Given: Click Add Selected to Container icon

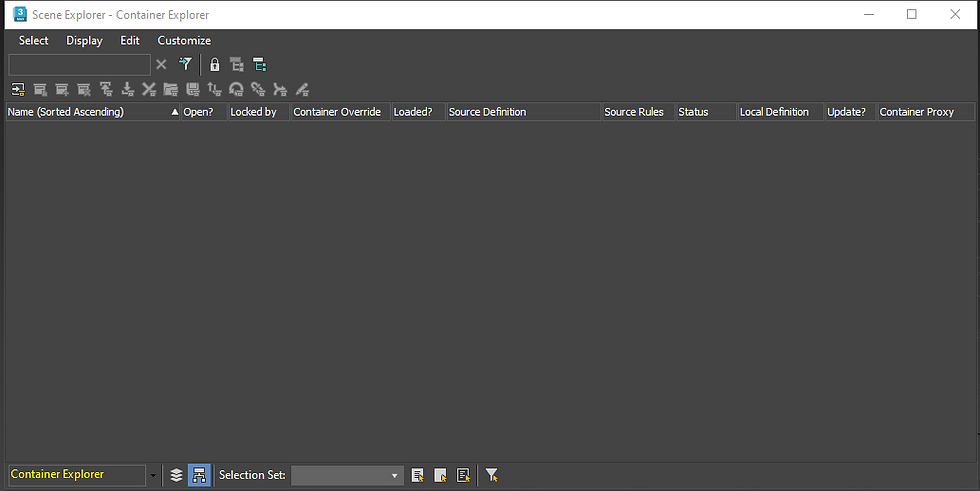Looking at the screenshot, I should click(x=62, y=89).
